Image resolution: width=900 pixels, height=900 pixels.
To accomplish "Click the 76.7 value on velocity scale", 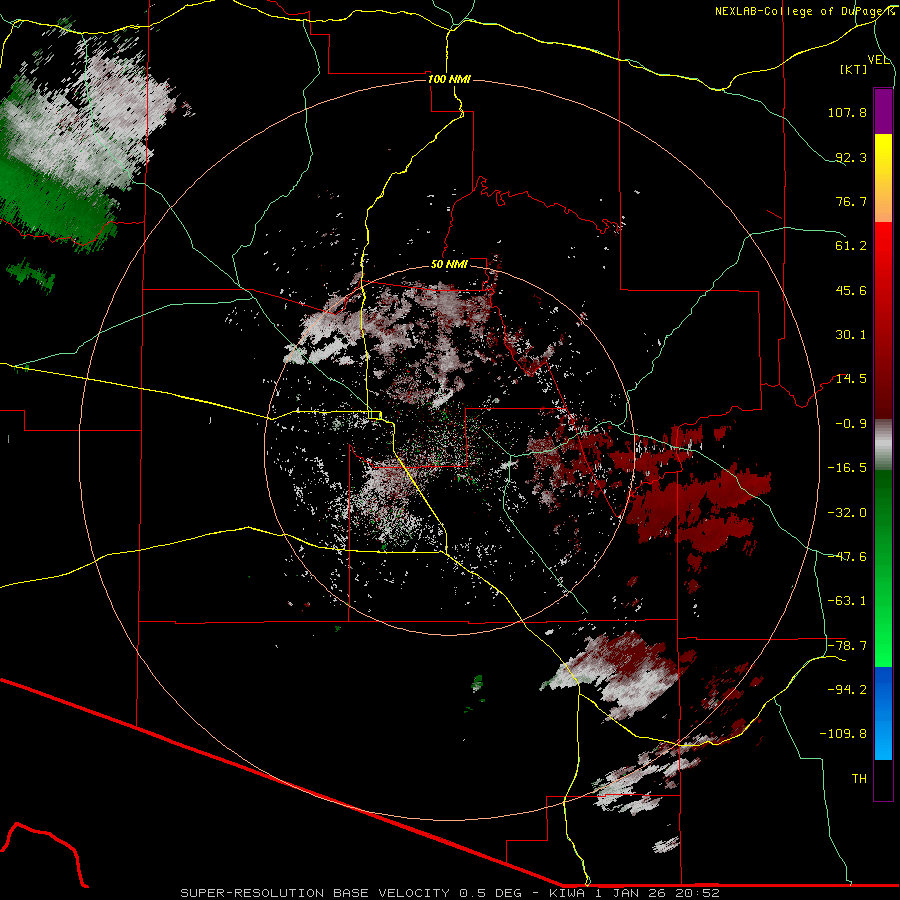I will click(x=851, y=201).
